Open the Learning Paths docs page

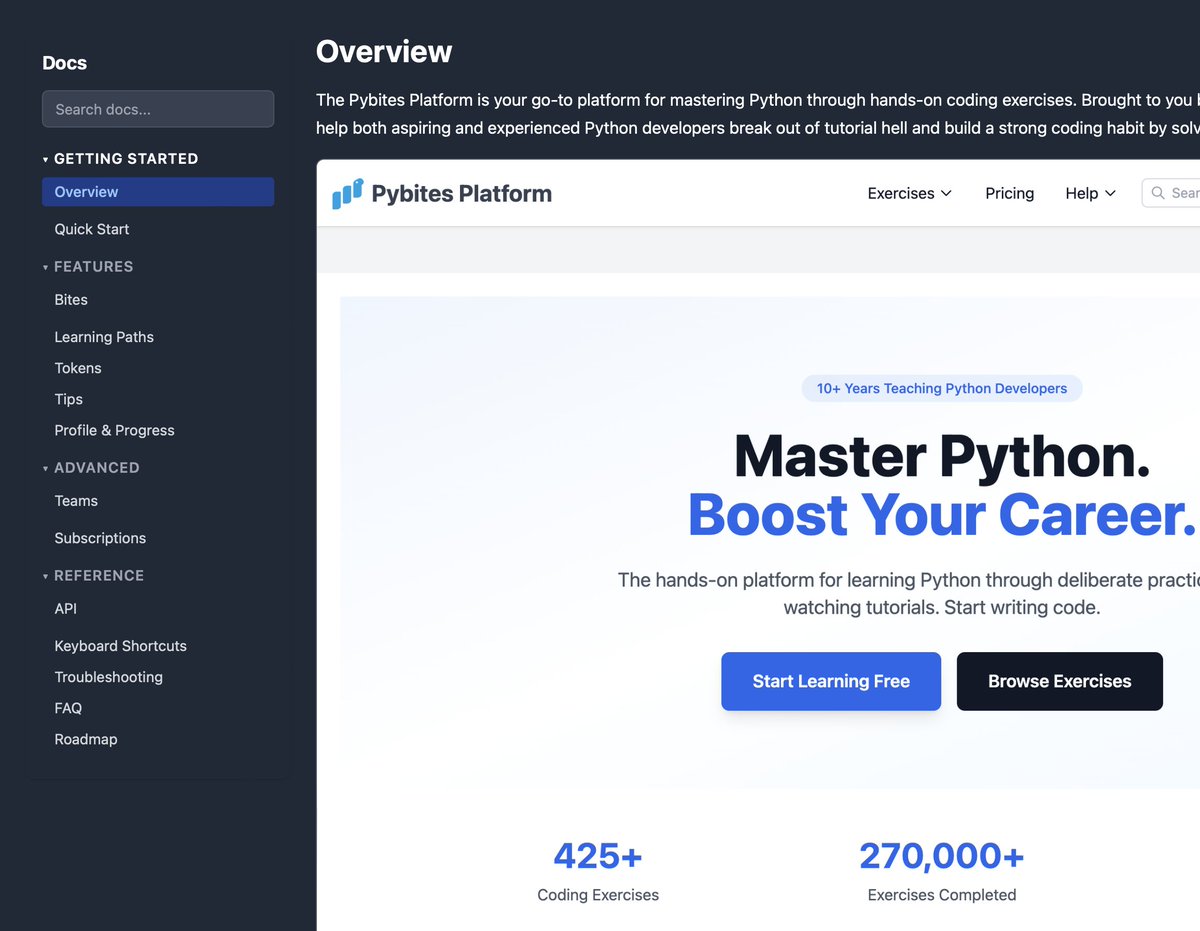104,337
